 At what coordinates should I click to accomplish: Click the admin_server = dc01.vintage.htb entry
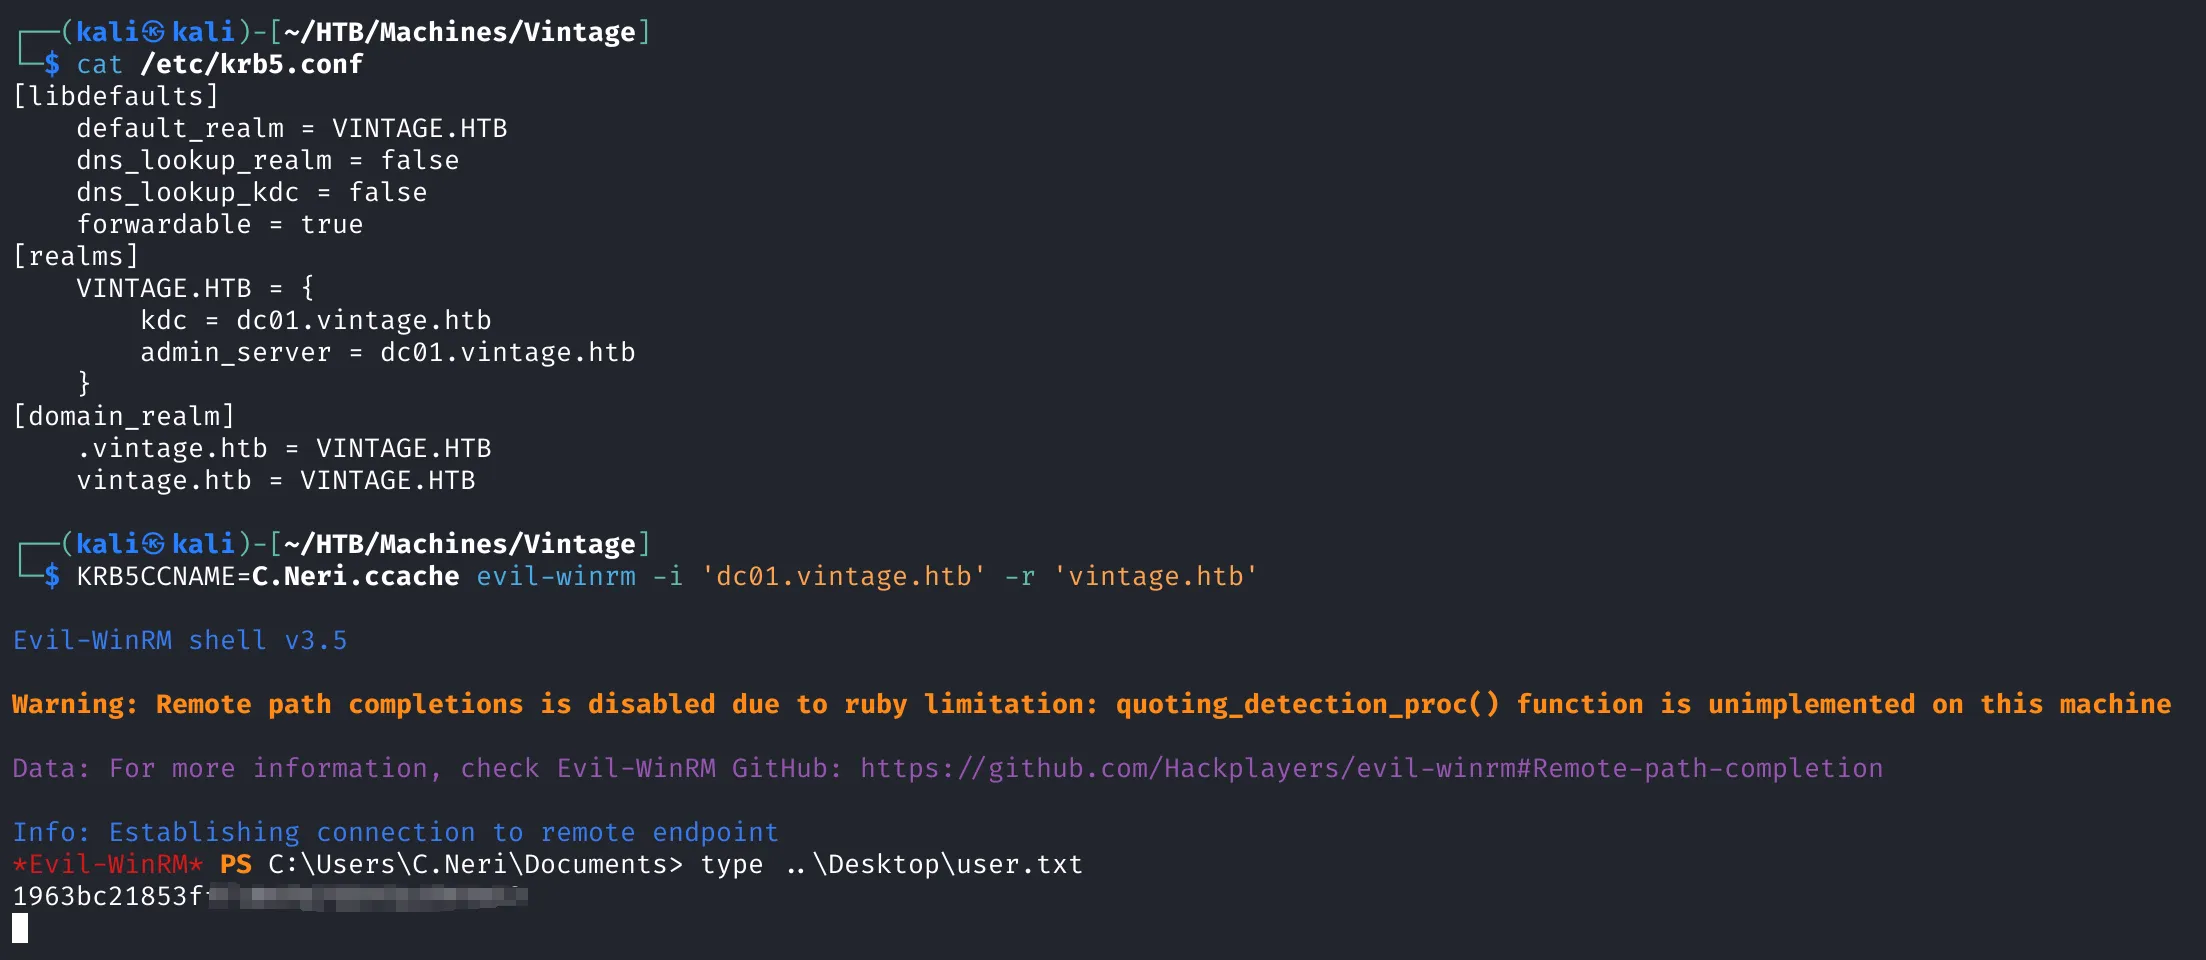(388, 352)
